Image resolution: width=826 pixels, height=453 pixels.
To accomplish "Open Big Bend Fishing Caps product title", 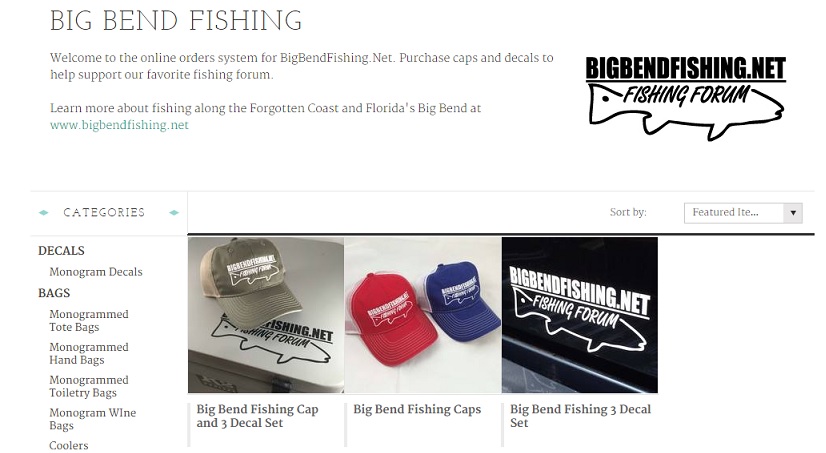I will point(417,409).
